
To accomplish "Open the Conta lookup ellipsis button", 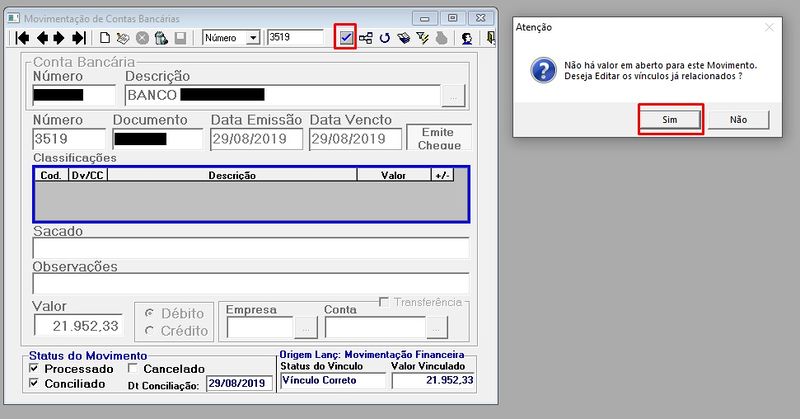I will [437, 328].
